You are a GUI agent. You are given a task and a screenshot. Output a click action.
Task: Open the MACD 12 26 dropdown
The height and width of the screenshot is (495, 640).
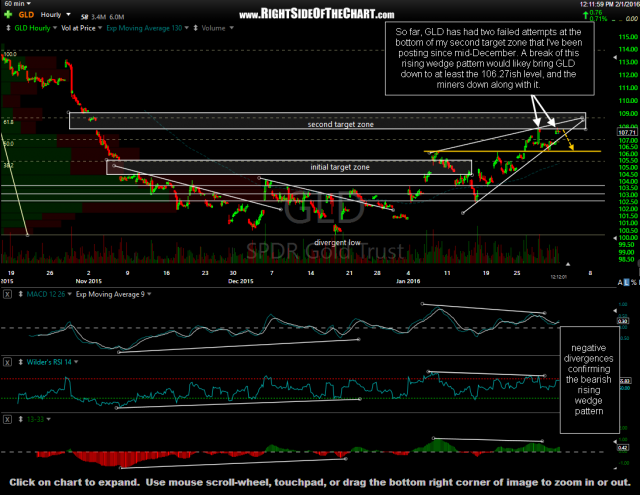69,294
